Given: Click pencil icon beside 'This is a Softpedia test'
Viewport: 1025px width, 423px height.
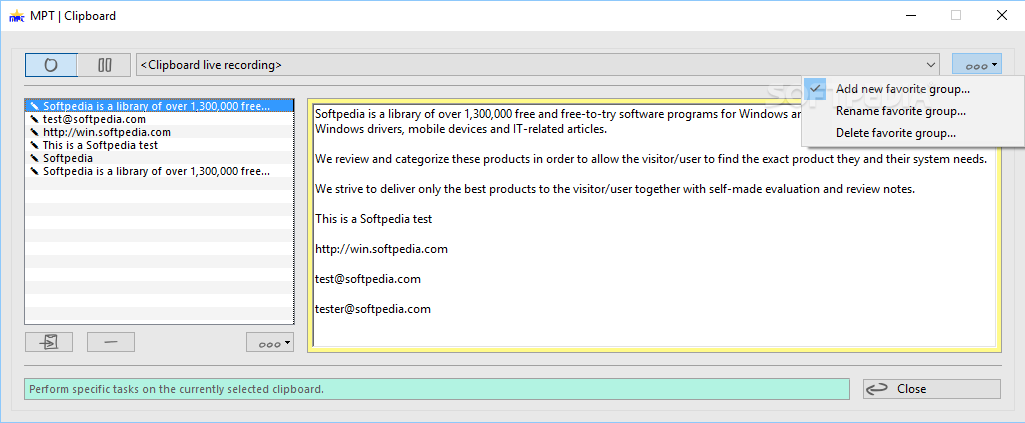Looking at the screenshot, I should coord(35,145).
